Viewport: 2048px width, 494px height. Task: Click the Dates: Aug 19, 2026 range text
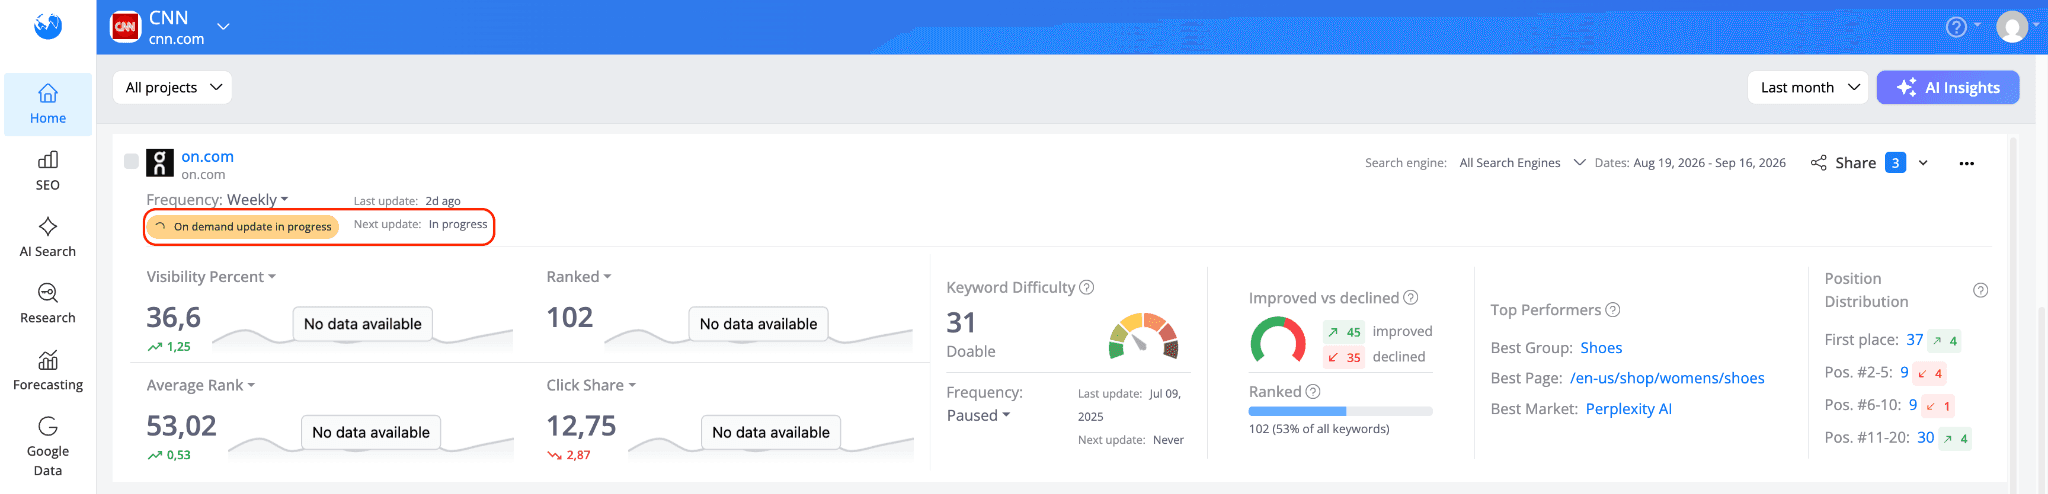tap(1690, 163)
